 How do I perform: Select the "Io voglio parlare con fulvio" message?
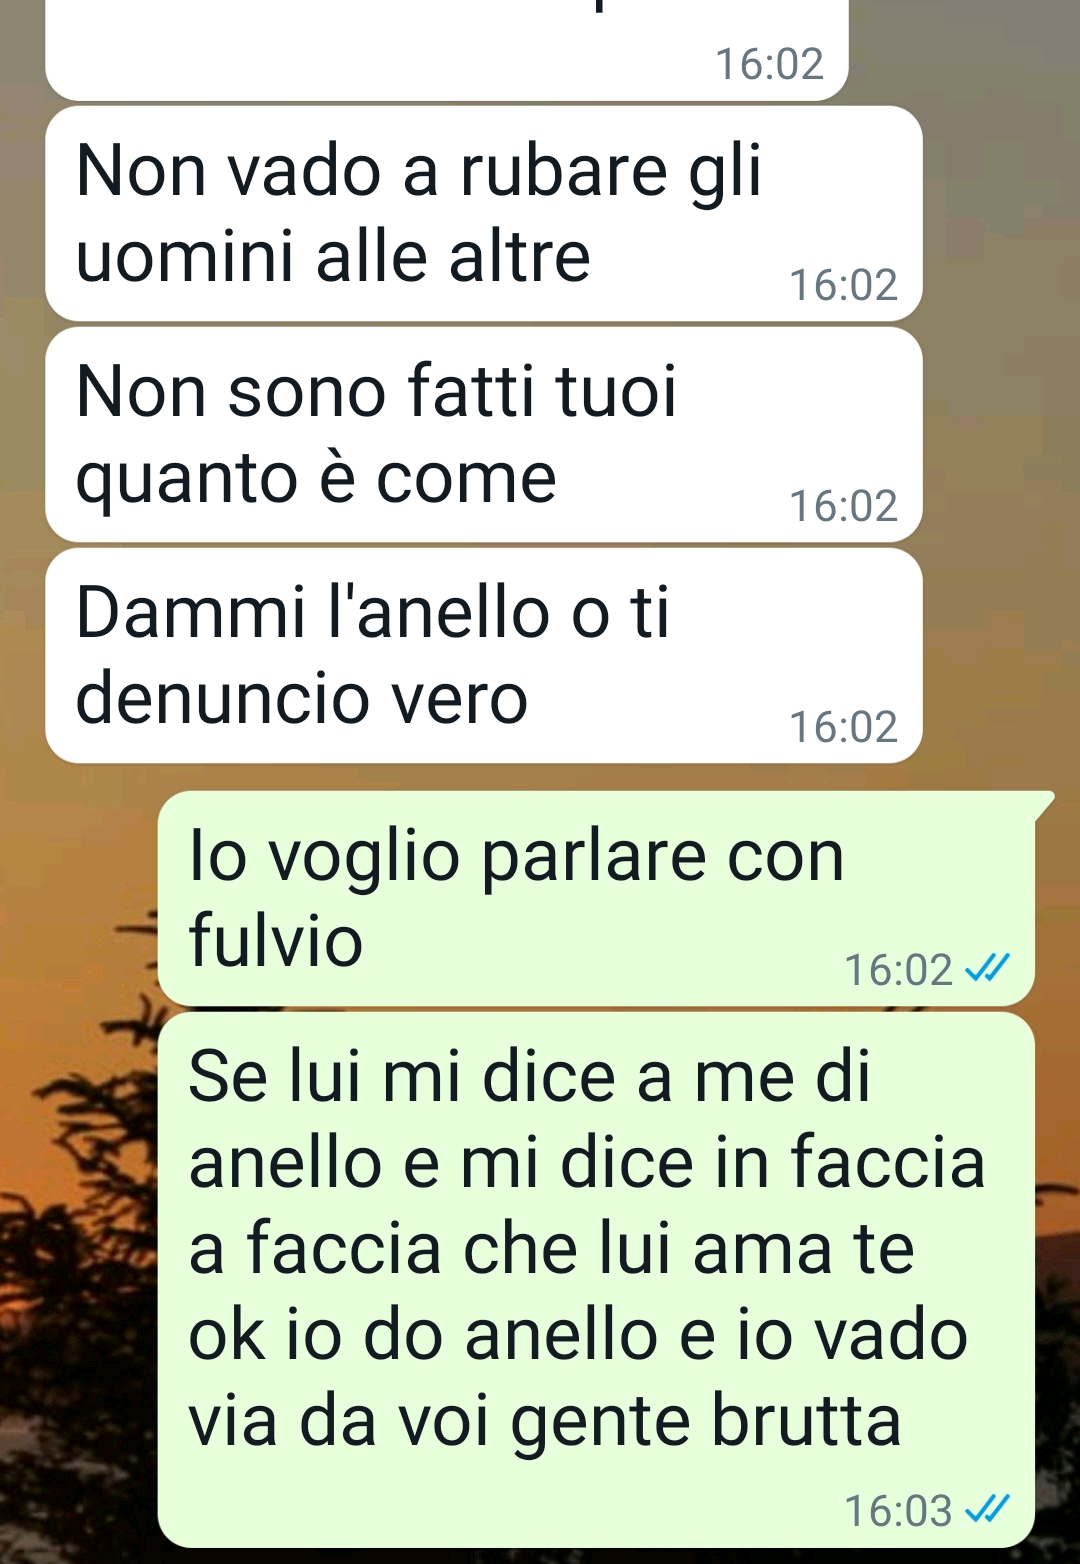click(596, 898)
